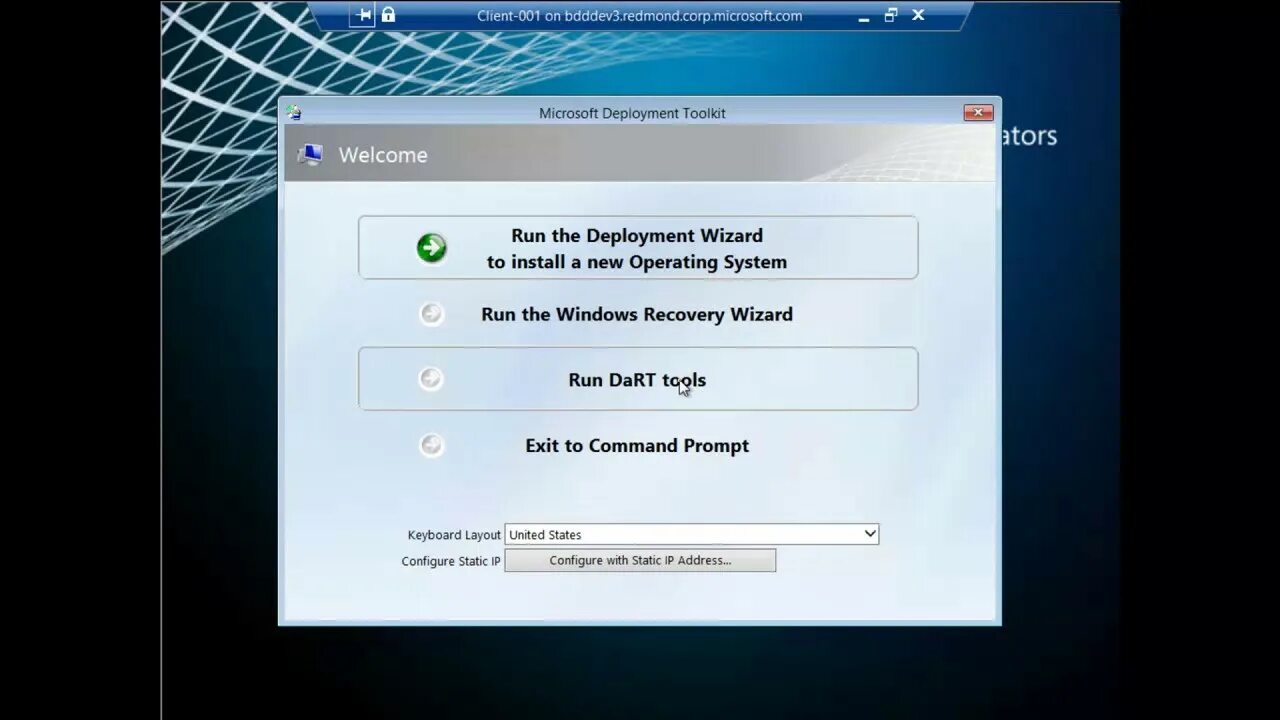Minimize the remote connection bar
1280x720 pixels.
[864, 17]
